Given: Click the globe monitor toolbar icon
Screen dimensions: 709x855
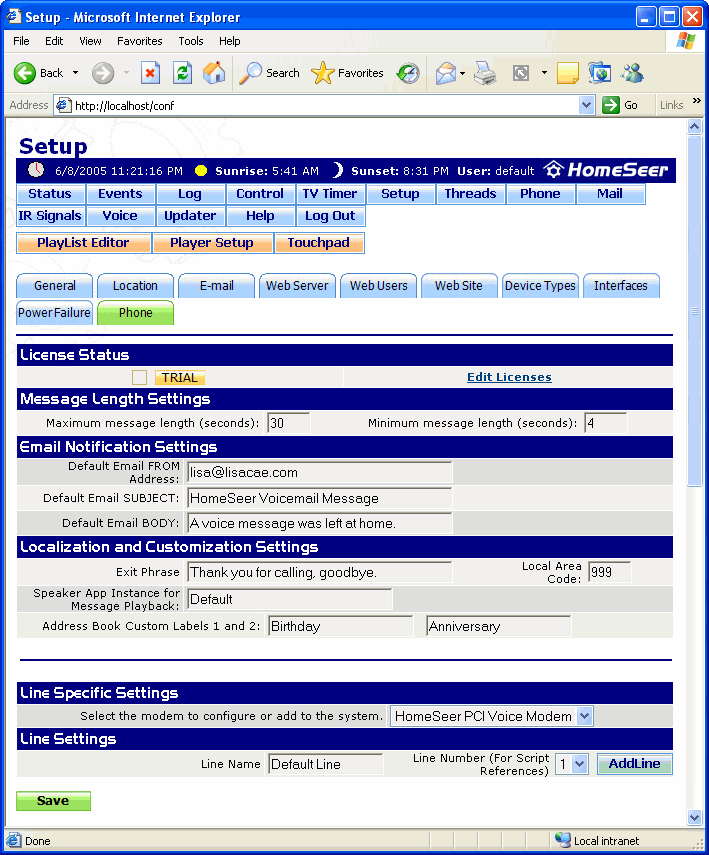Looking at the screenshot, I should 600,73.
